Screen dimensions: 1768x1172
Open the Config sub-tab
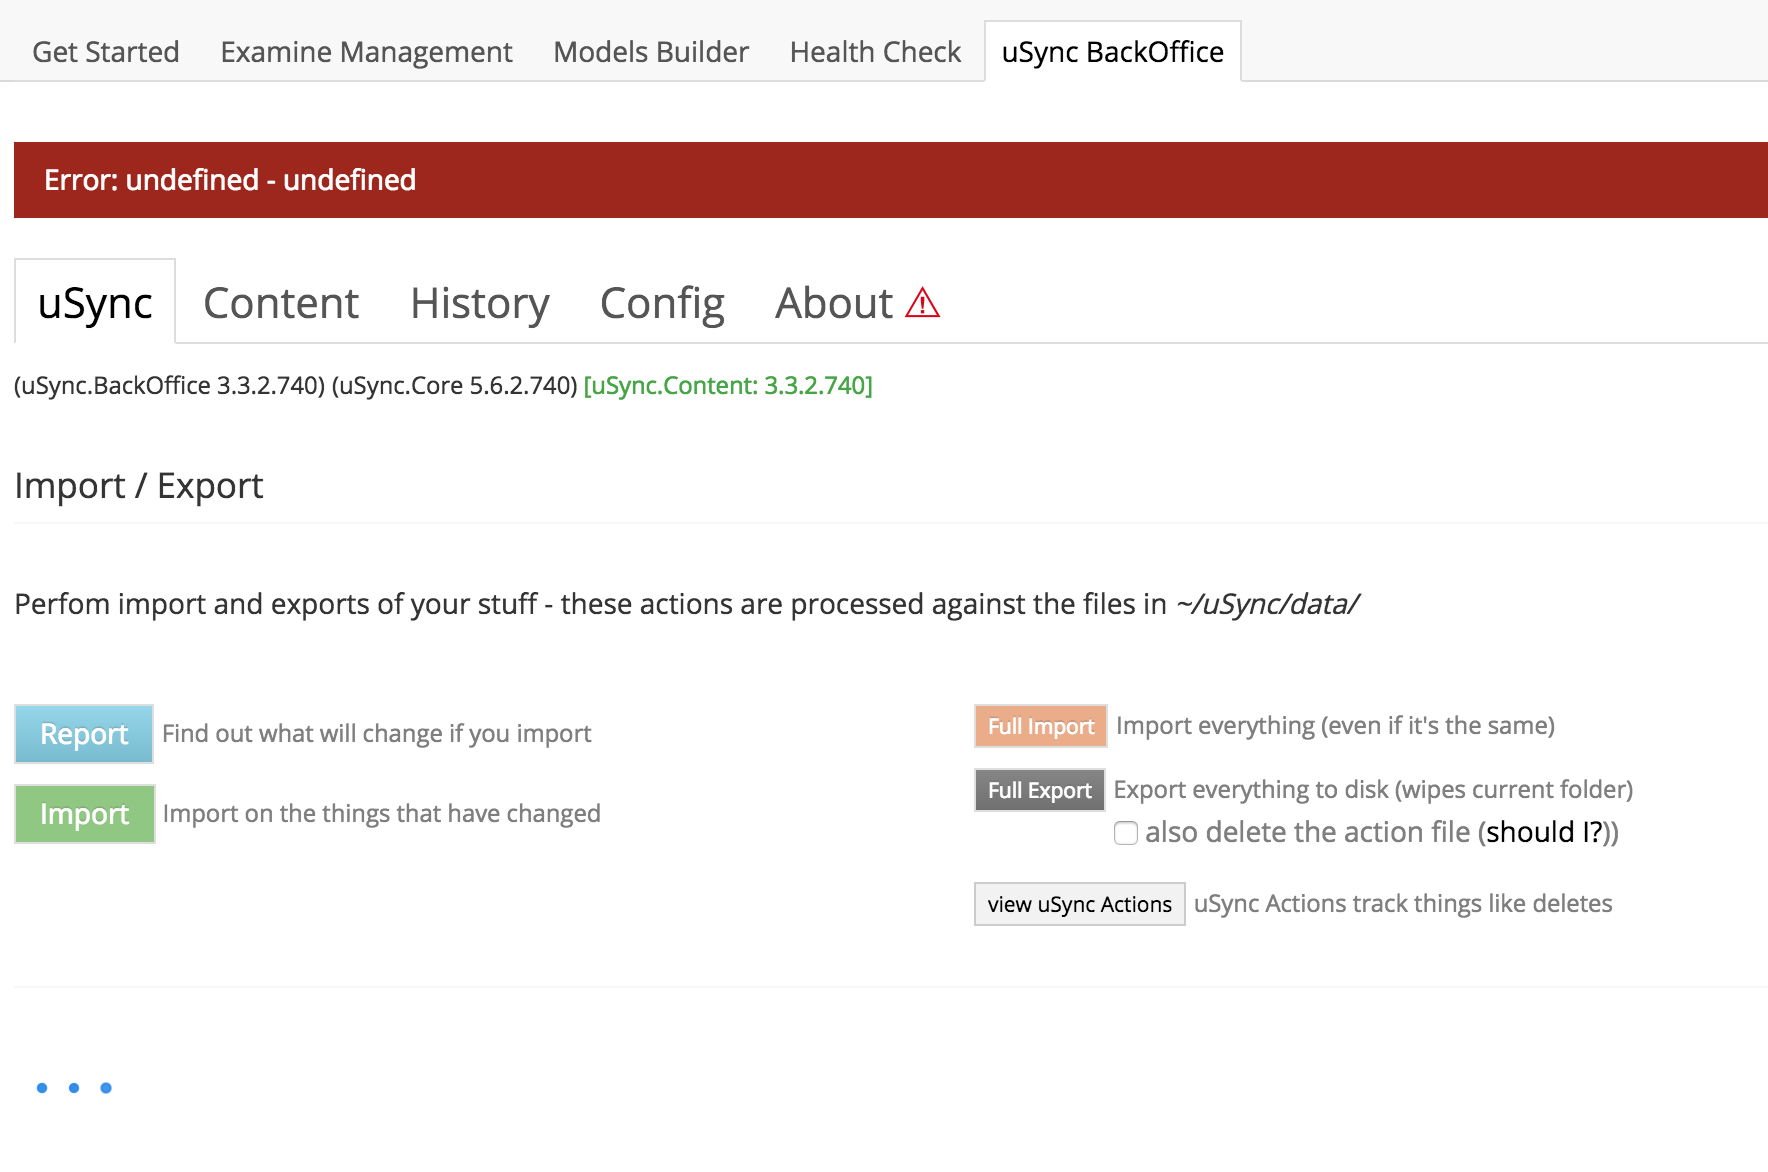point(662,303)
